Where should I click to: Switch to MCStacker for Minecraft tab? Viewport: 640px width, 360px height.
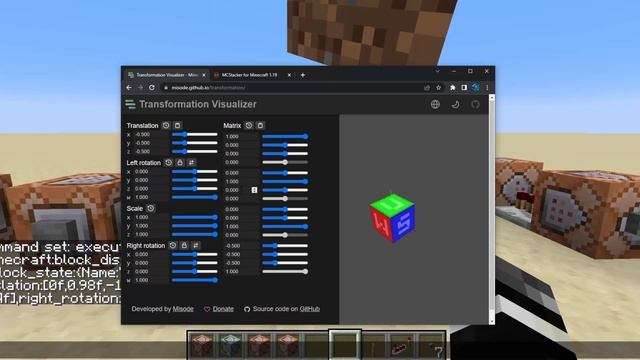click(249, 75)
